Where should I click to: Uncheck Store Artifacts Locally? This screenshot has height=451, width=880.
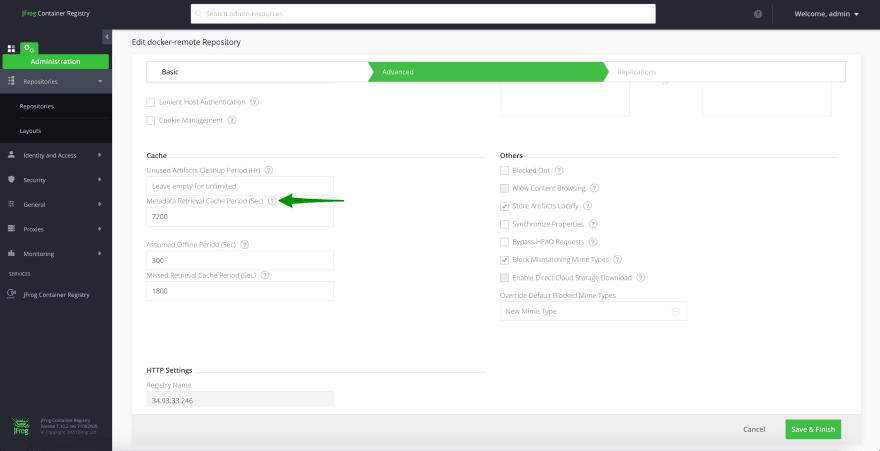504,206
